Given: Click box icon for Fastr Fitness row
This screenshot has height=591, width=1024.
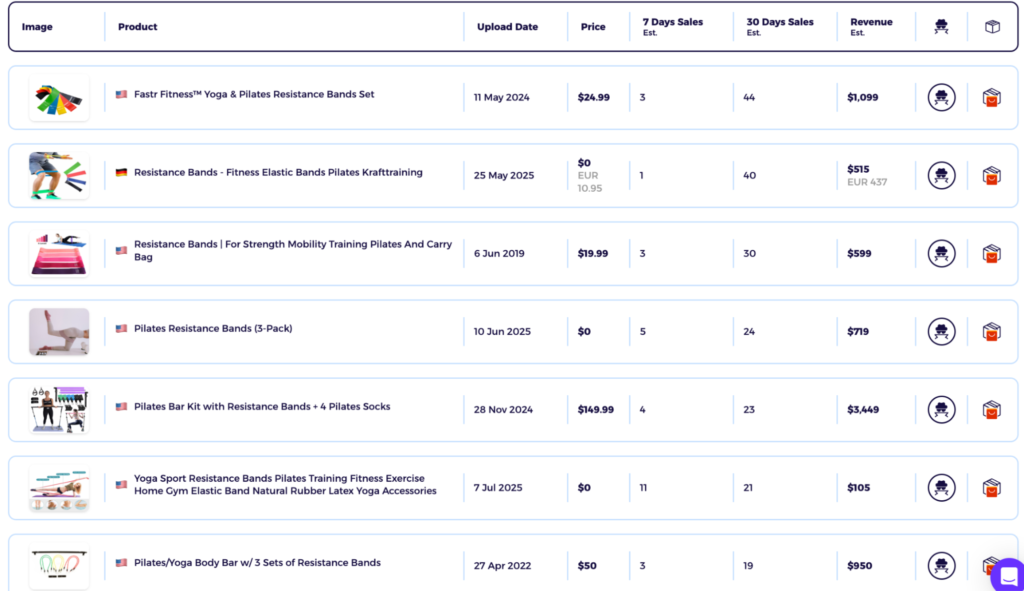Looking at the screenshot, I should pyautogui.click(x=991, y=97).
